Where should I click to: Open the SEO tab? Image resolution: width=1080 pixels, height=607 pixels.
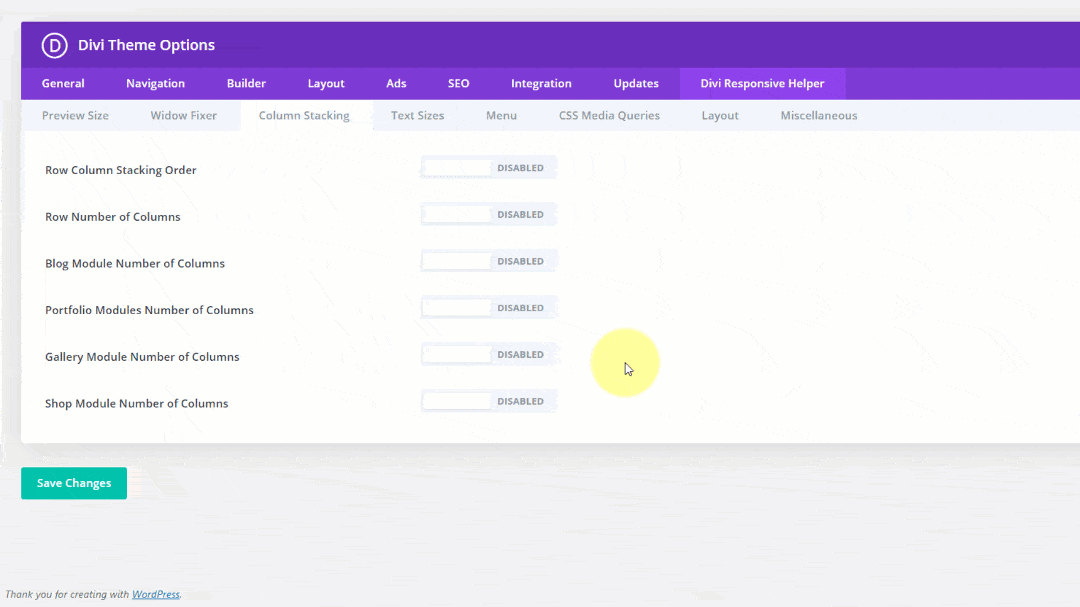(x=458, y=83)
